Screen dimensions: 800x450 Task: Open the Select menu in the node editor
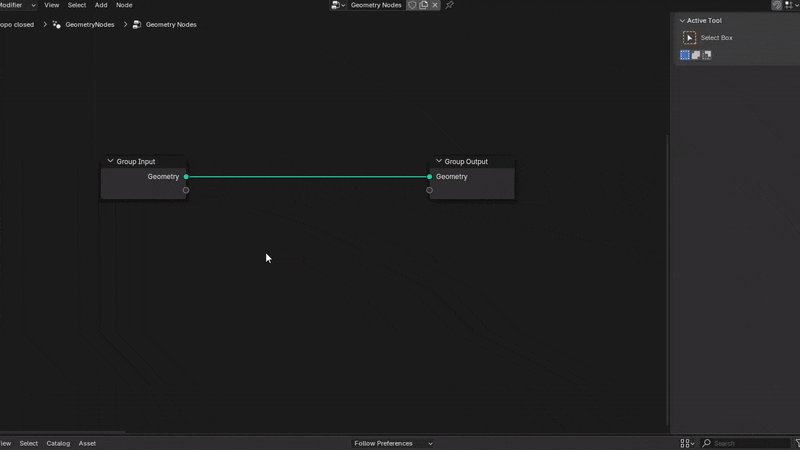[77, 5]
